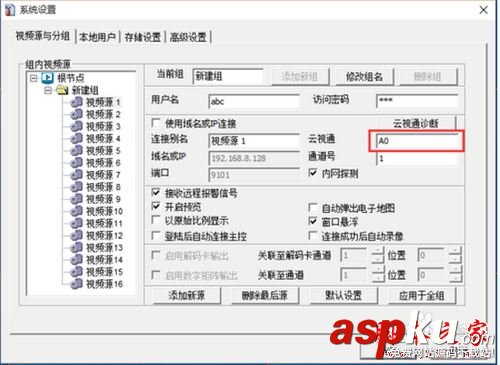Enable 连接成功后自动录像 checkbox
500x365 pixels.
pos(313,236)
